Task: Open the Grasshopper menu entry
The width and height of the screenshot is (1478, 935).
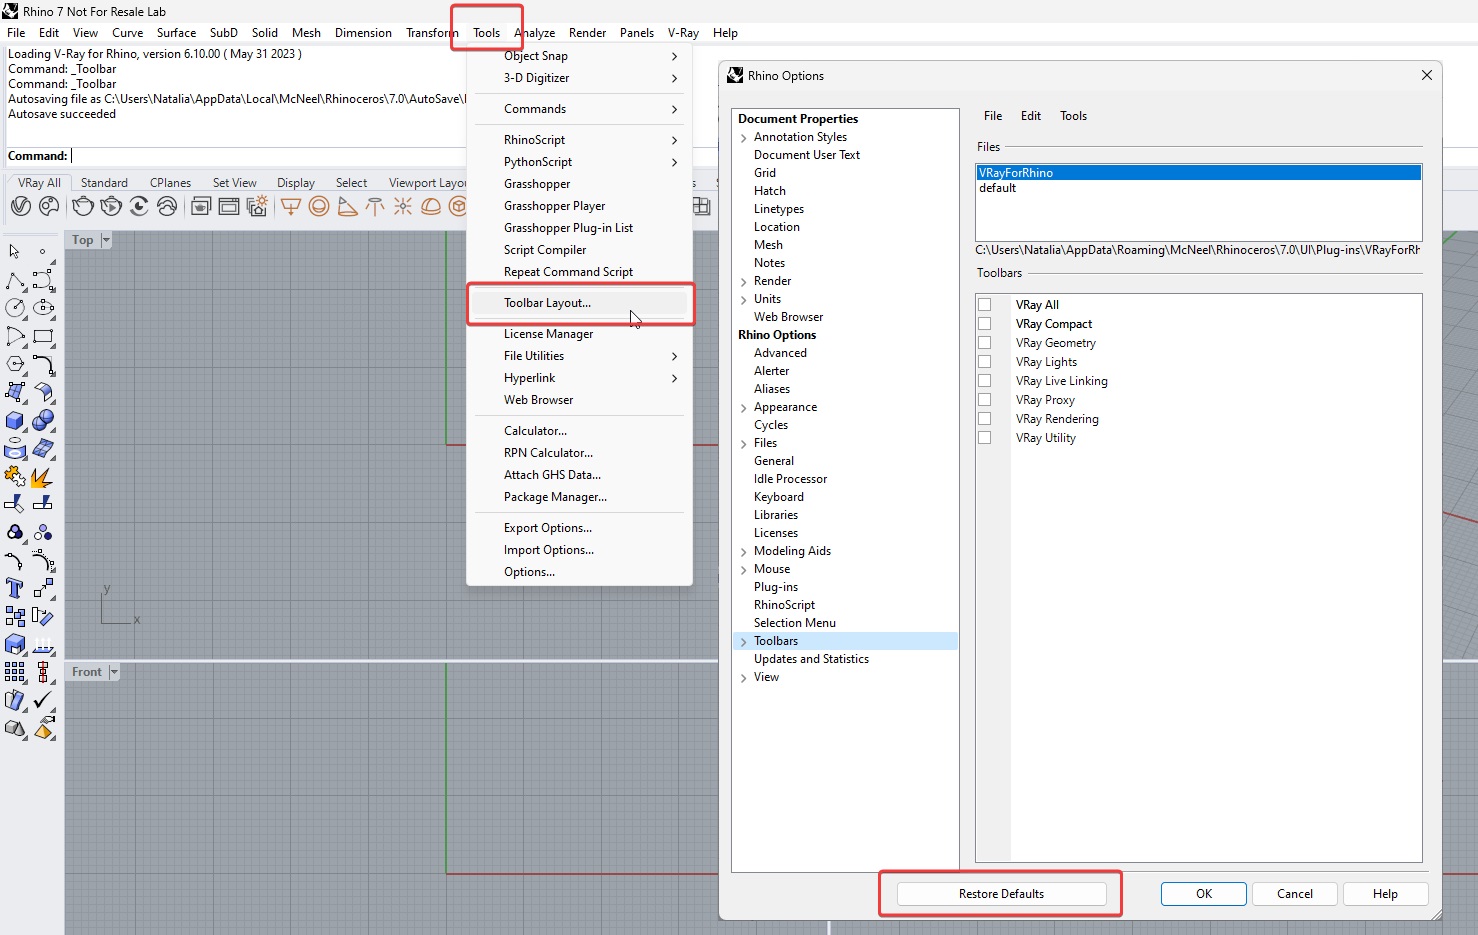Action: tap(580, 184)
